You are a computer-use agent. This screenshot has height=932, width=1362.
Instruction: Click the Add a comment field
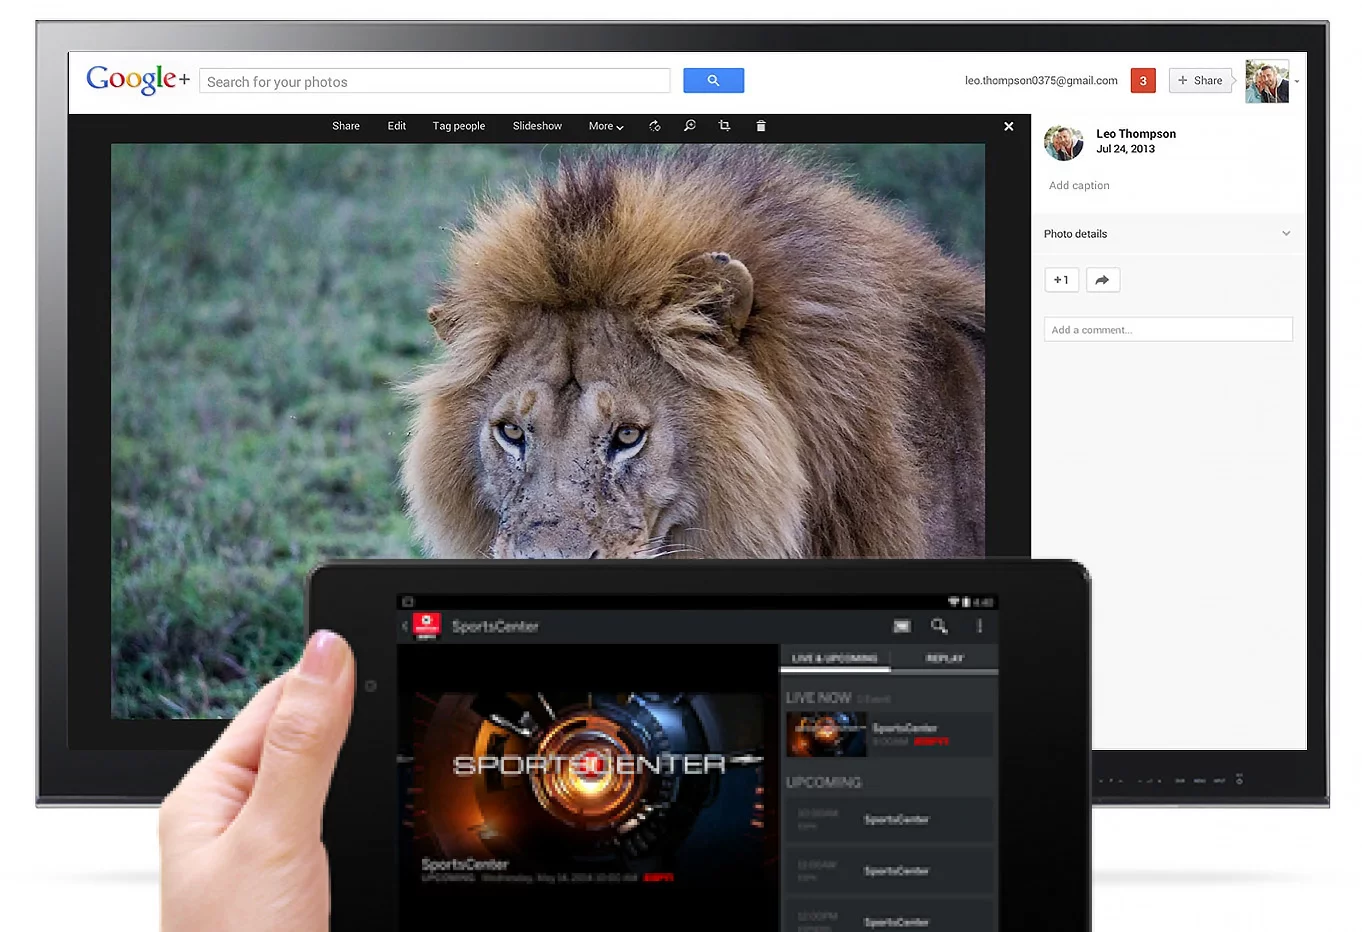point(1168,329)
